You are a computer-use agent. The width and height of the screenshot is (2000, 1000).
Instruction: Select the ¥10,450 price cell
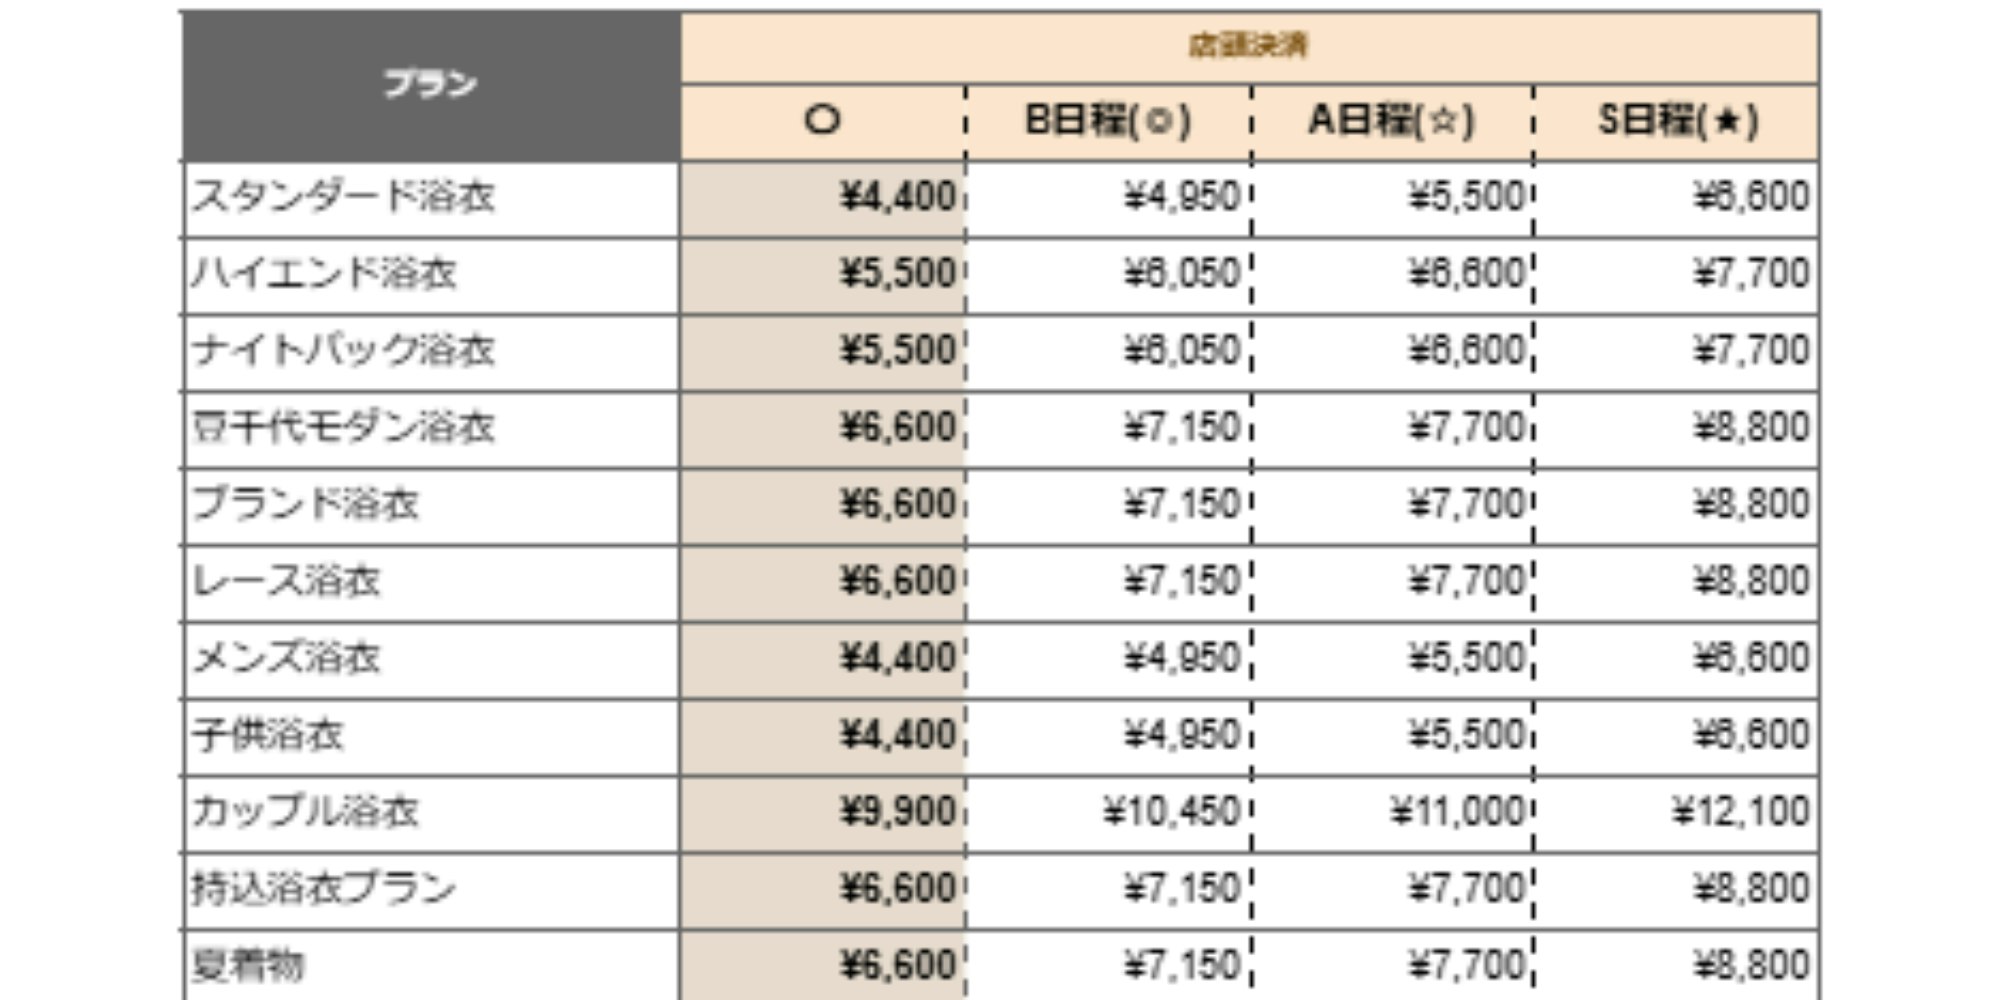(x=1170, y=812)
